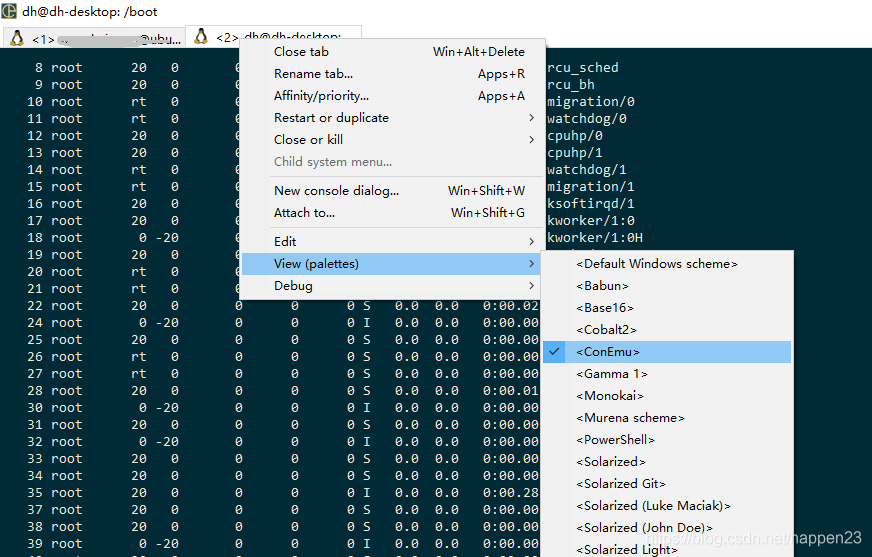Click migration/0 in the terminal
Image resolution: width=872 pixels, height=557 pixels.
[x=591, y=102]
